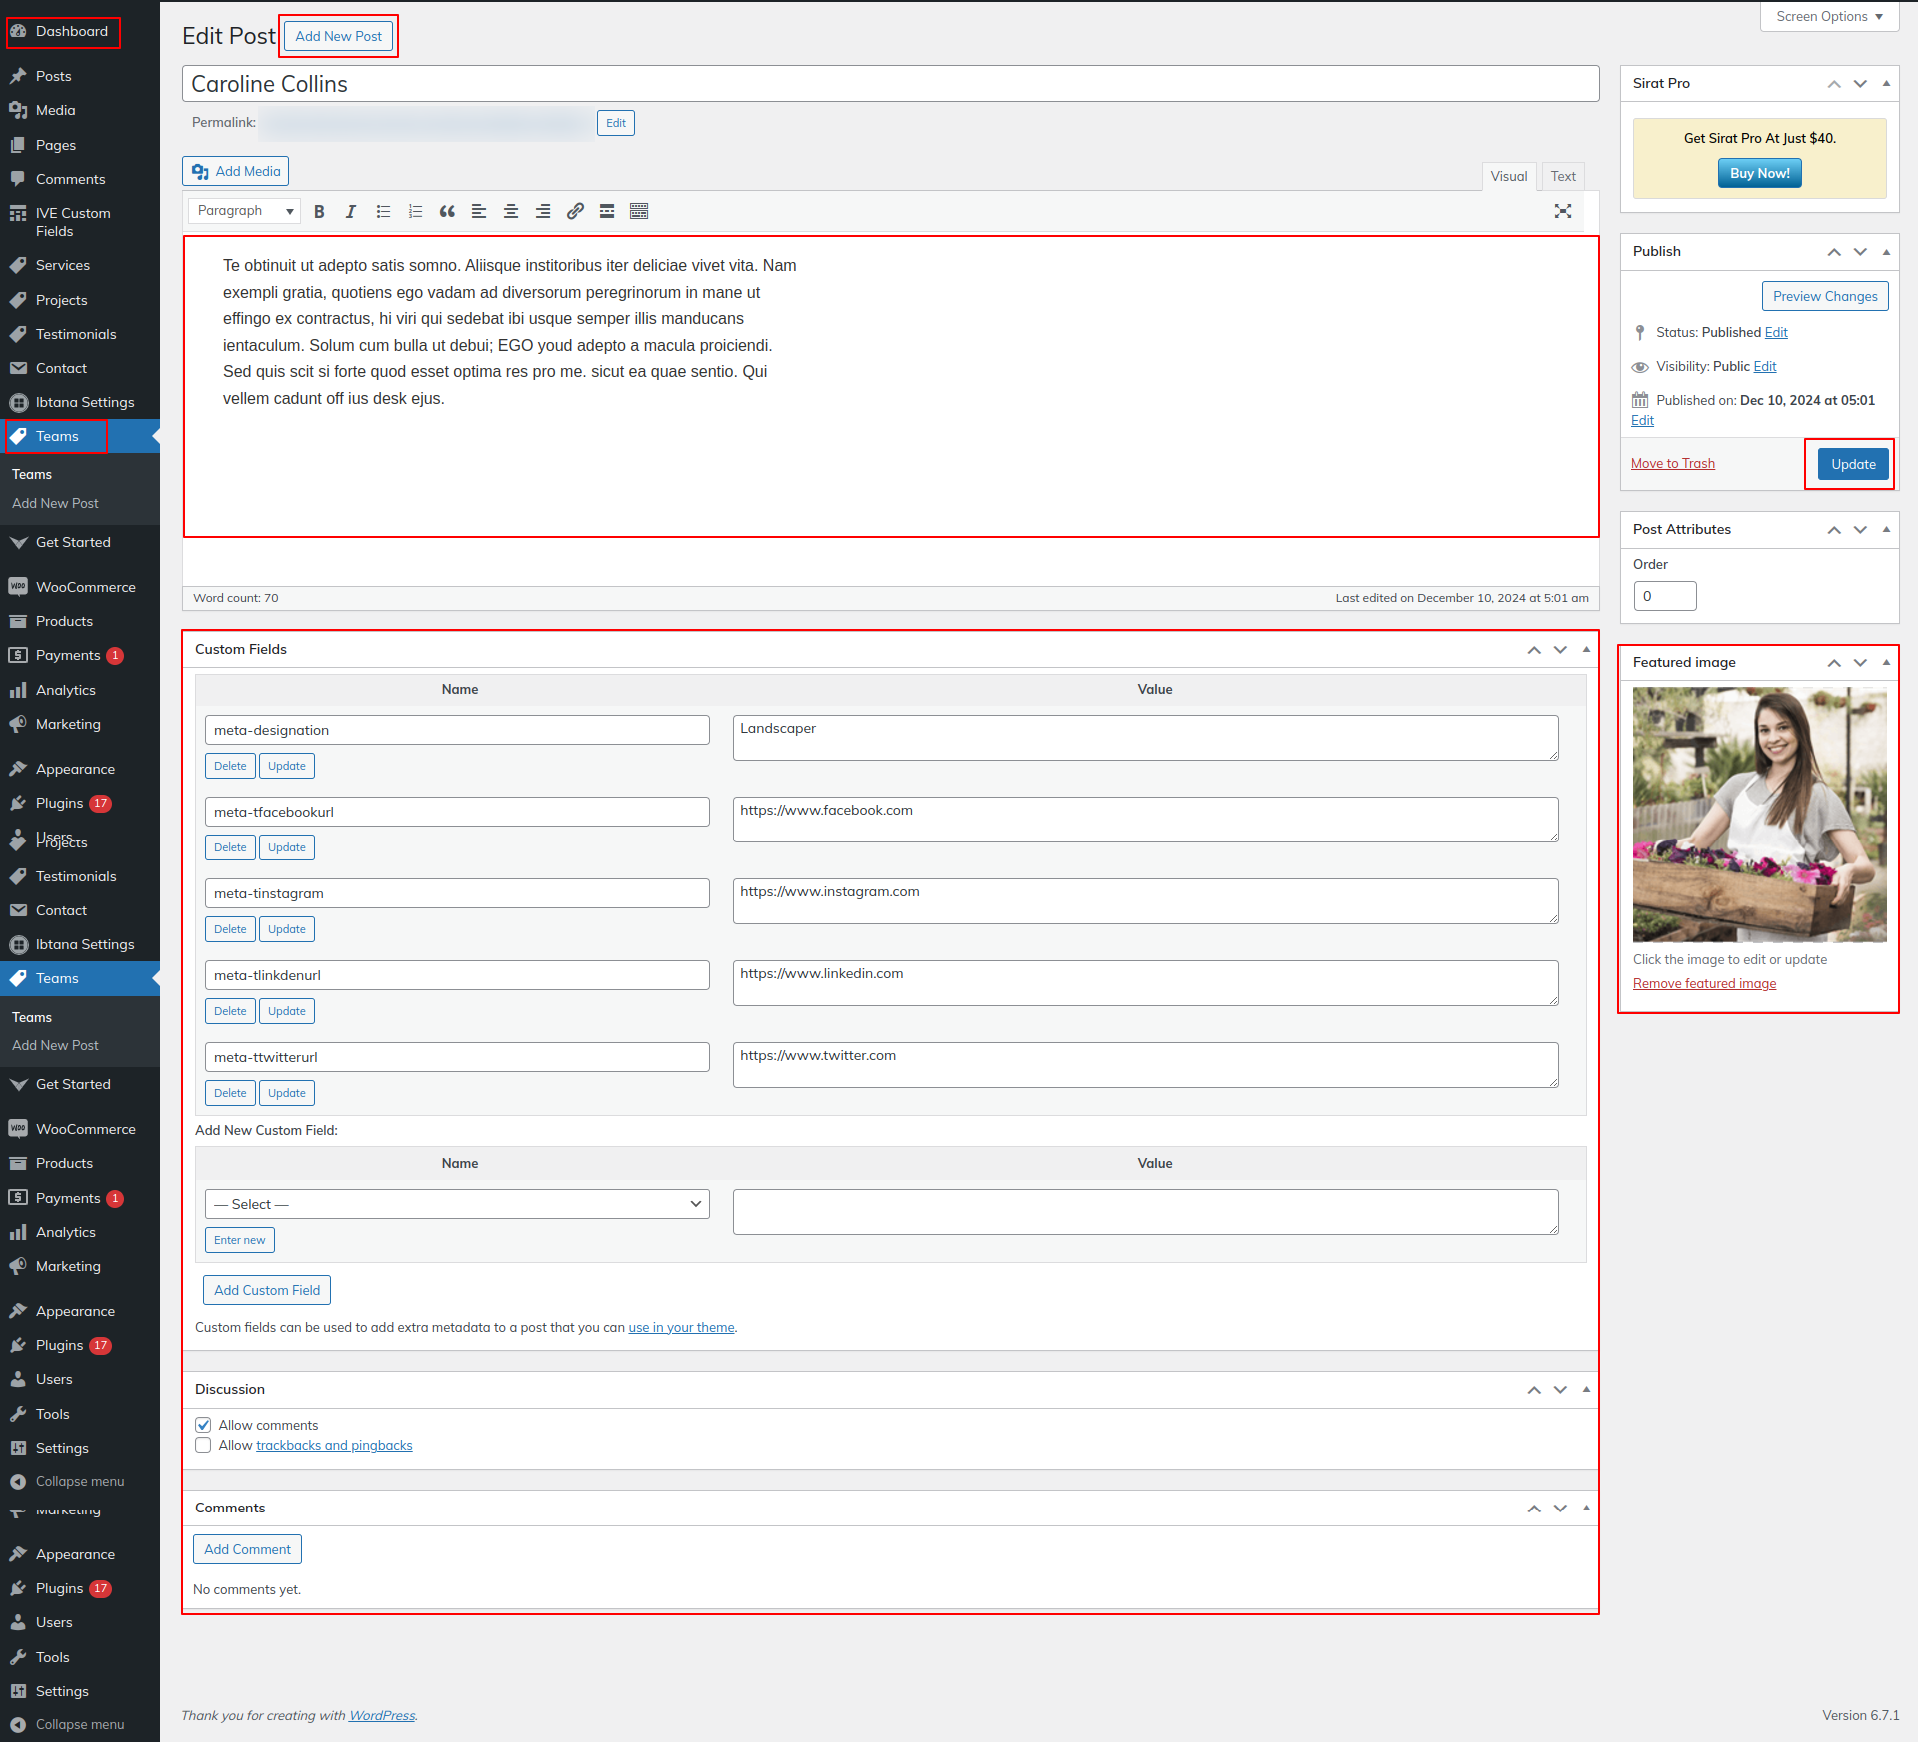Click the Order number input field
The height and width of the screenshot is (1742, 1918).
(x=1665, y=596)
